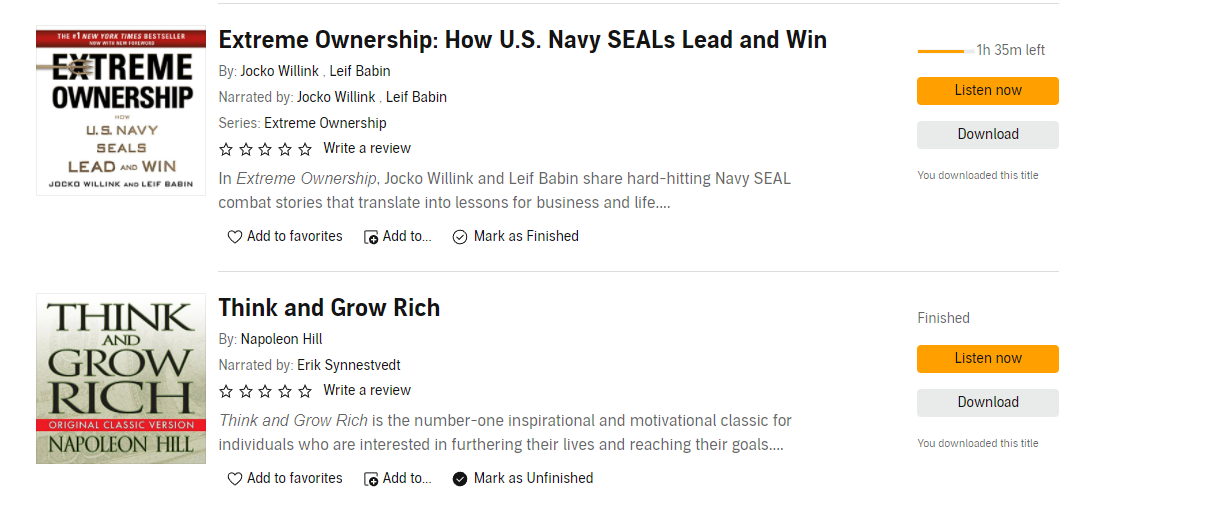Click third star rating for Extreme Ownership

tap(266, 149)
